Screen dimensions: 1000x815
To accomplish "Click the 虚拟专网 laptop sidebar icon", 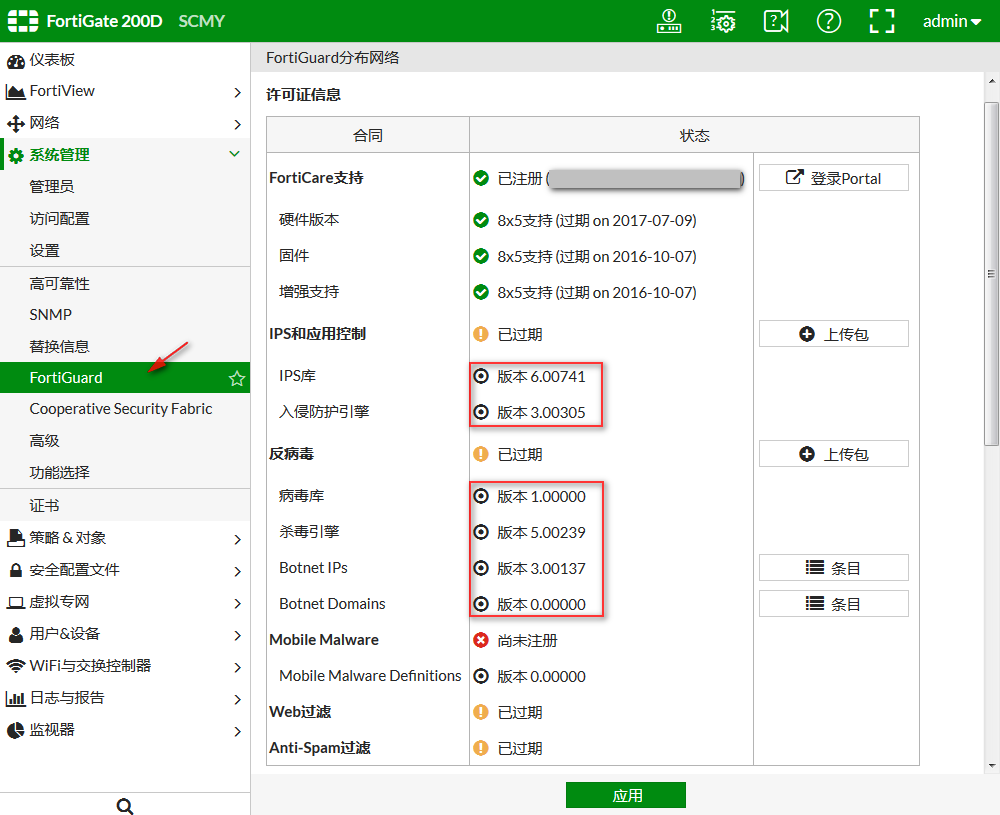I will (15, 603).
